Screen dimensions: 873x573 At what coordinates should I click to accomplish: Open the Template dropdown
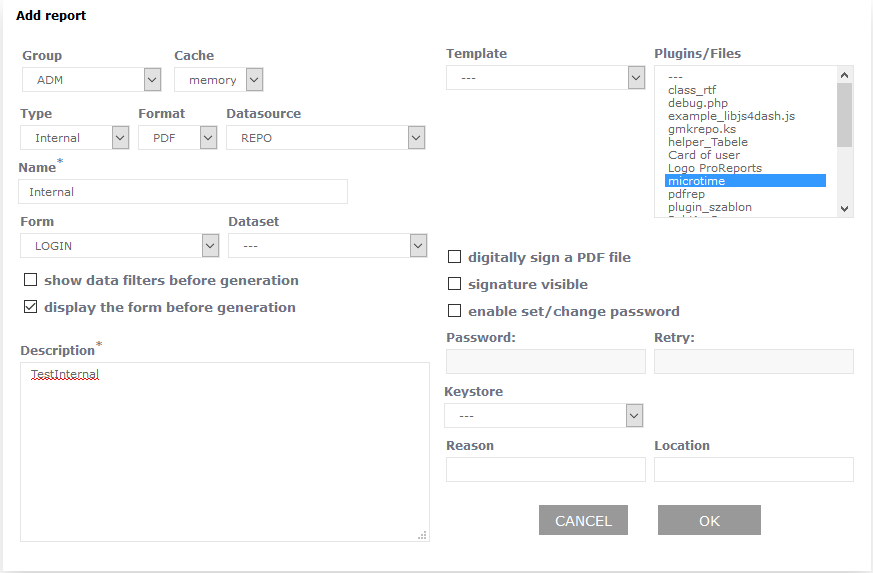coord(545,78)
